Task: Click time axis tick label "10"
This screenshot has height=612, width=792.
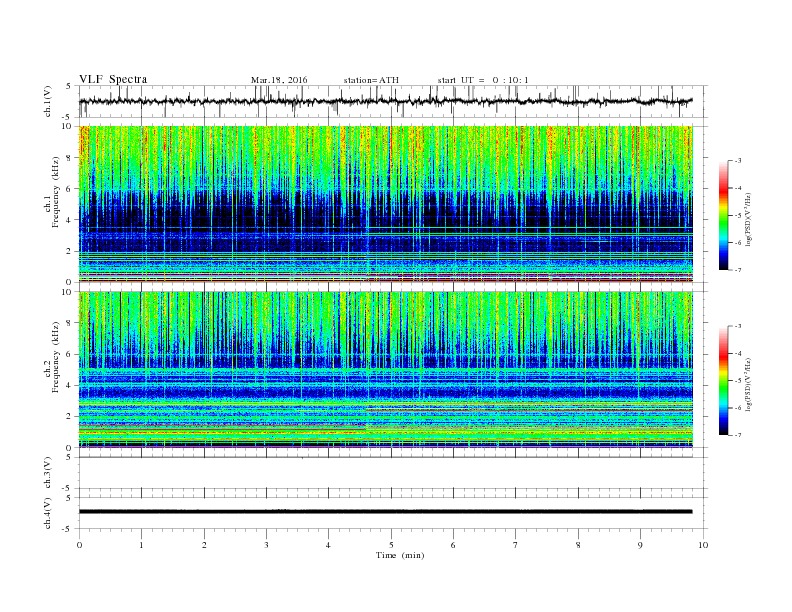Action: pos(703,545)
